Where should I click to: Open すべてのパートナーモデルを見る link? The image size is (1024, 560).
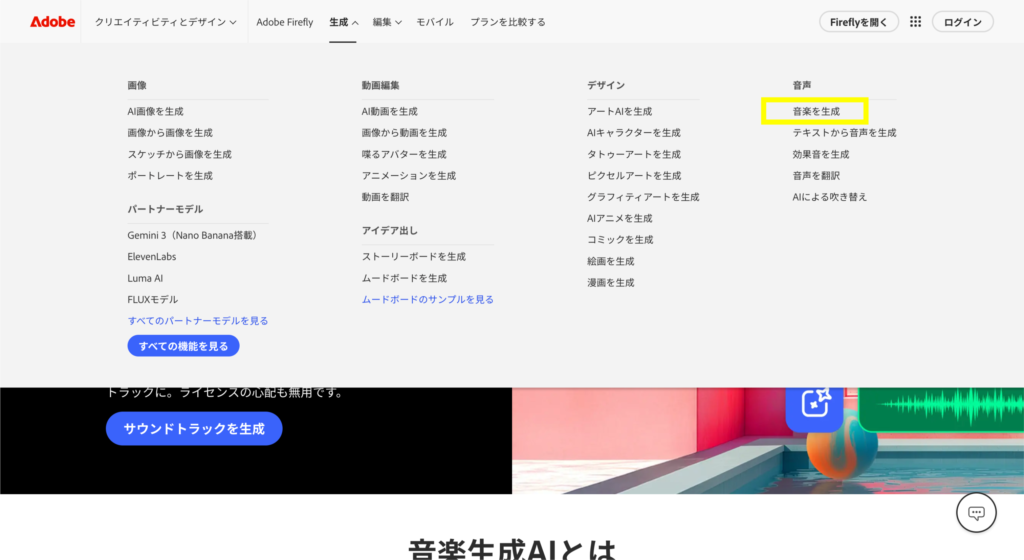tap(198, 321)
